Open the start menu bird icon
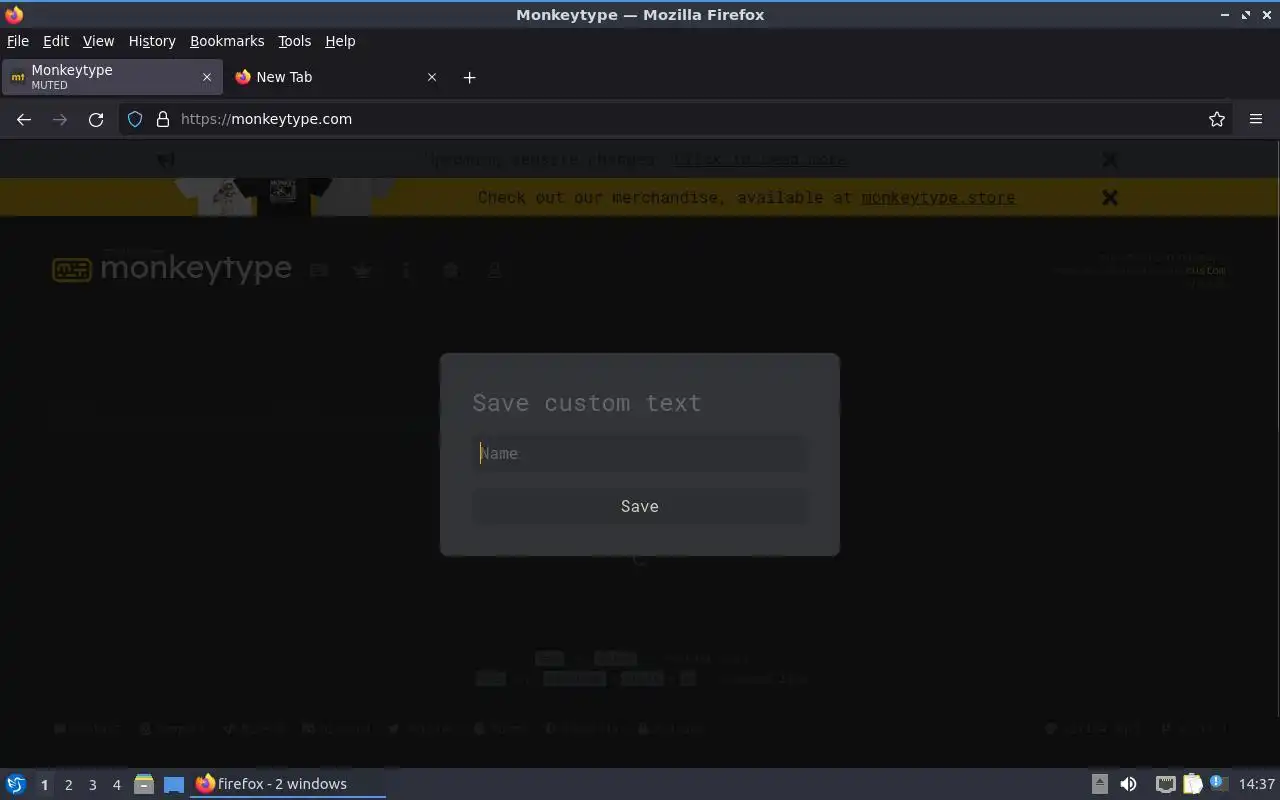1280x800 pixels. coord(16,784)
